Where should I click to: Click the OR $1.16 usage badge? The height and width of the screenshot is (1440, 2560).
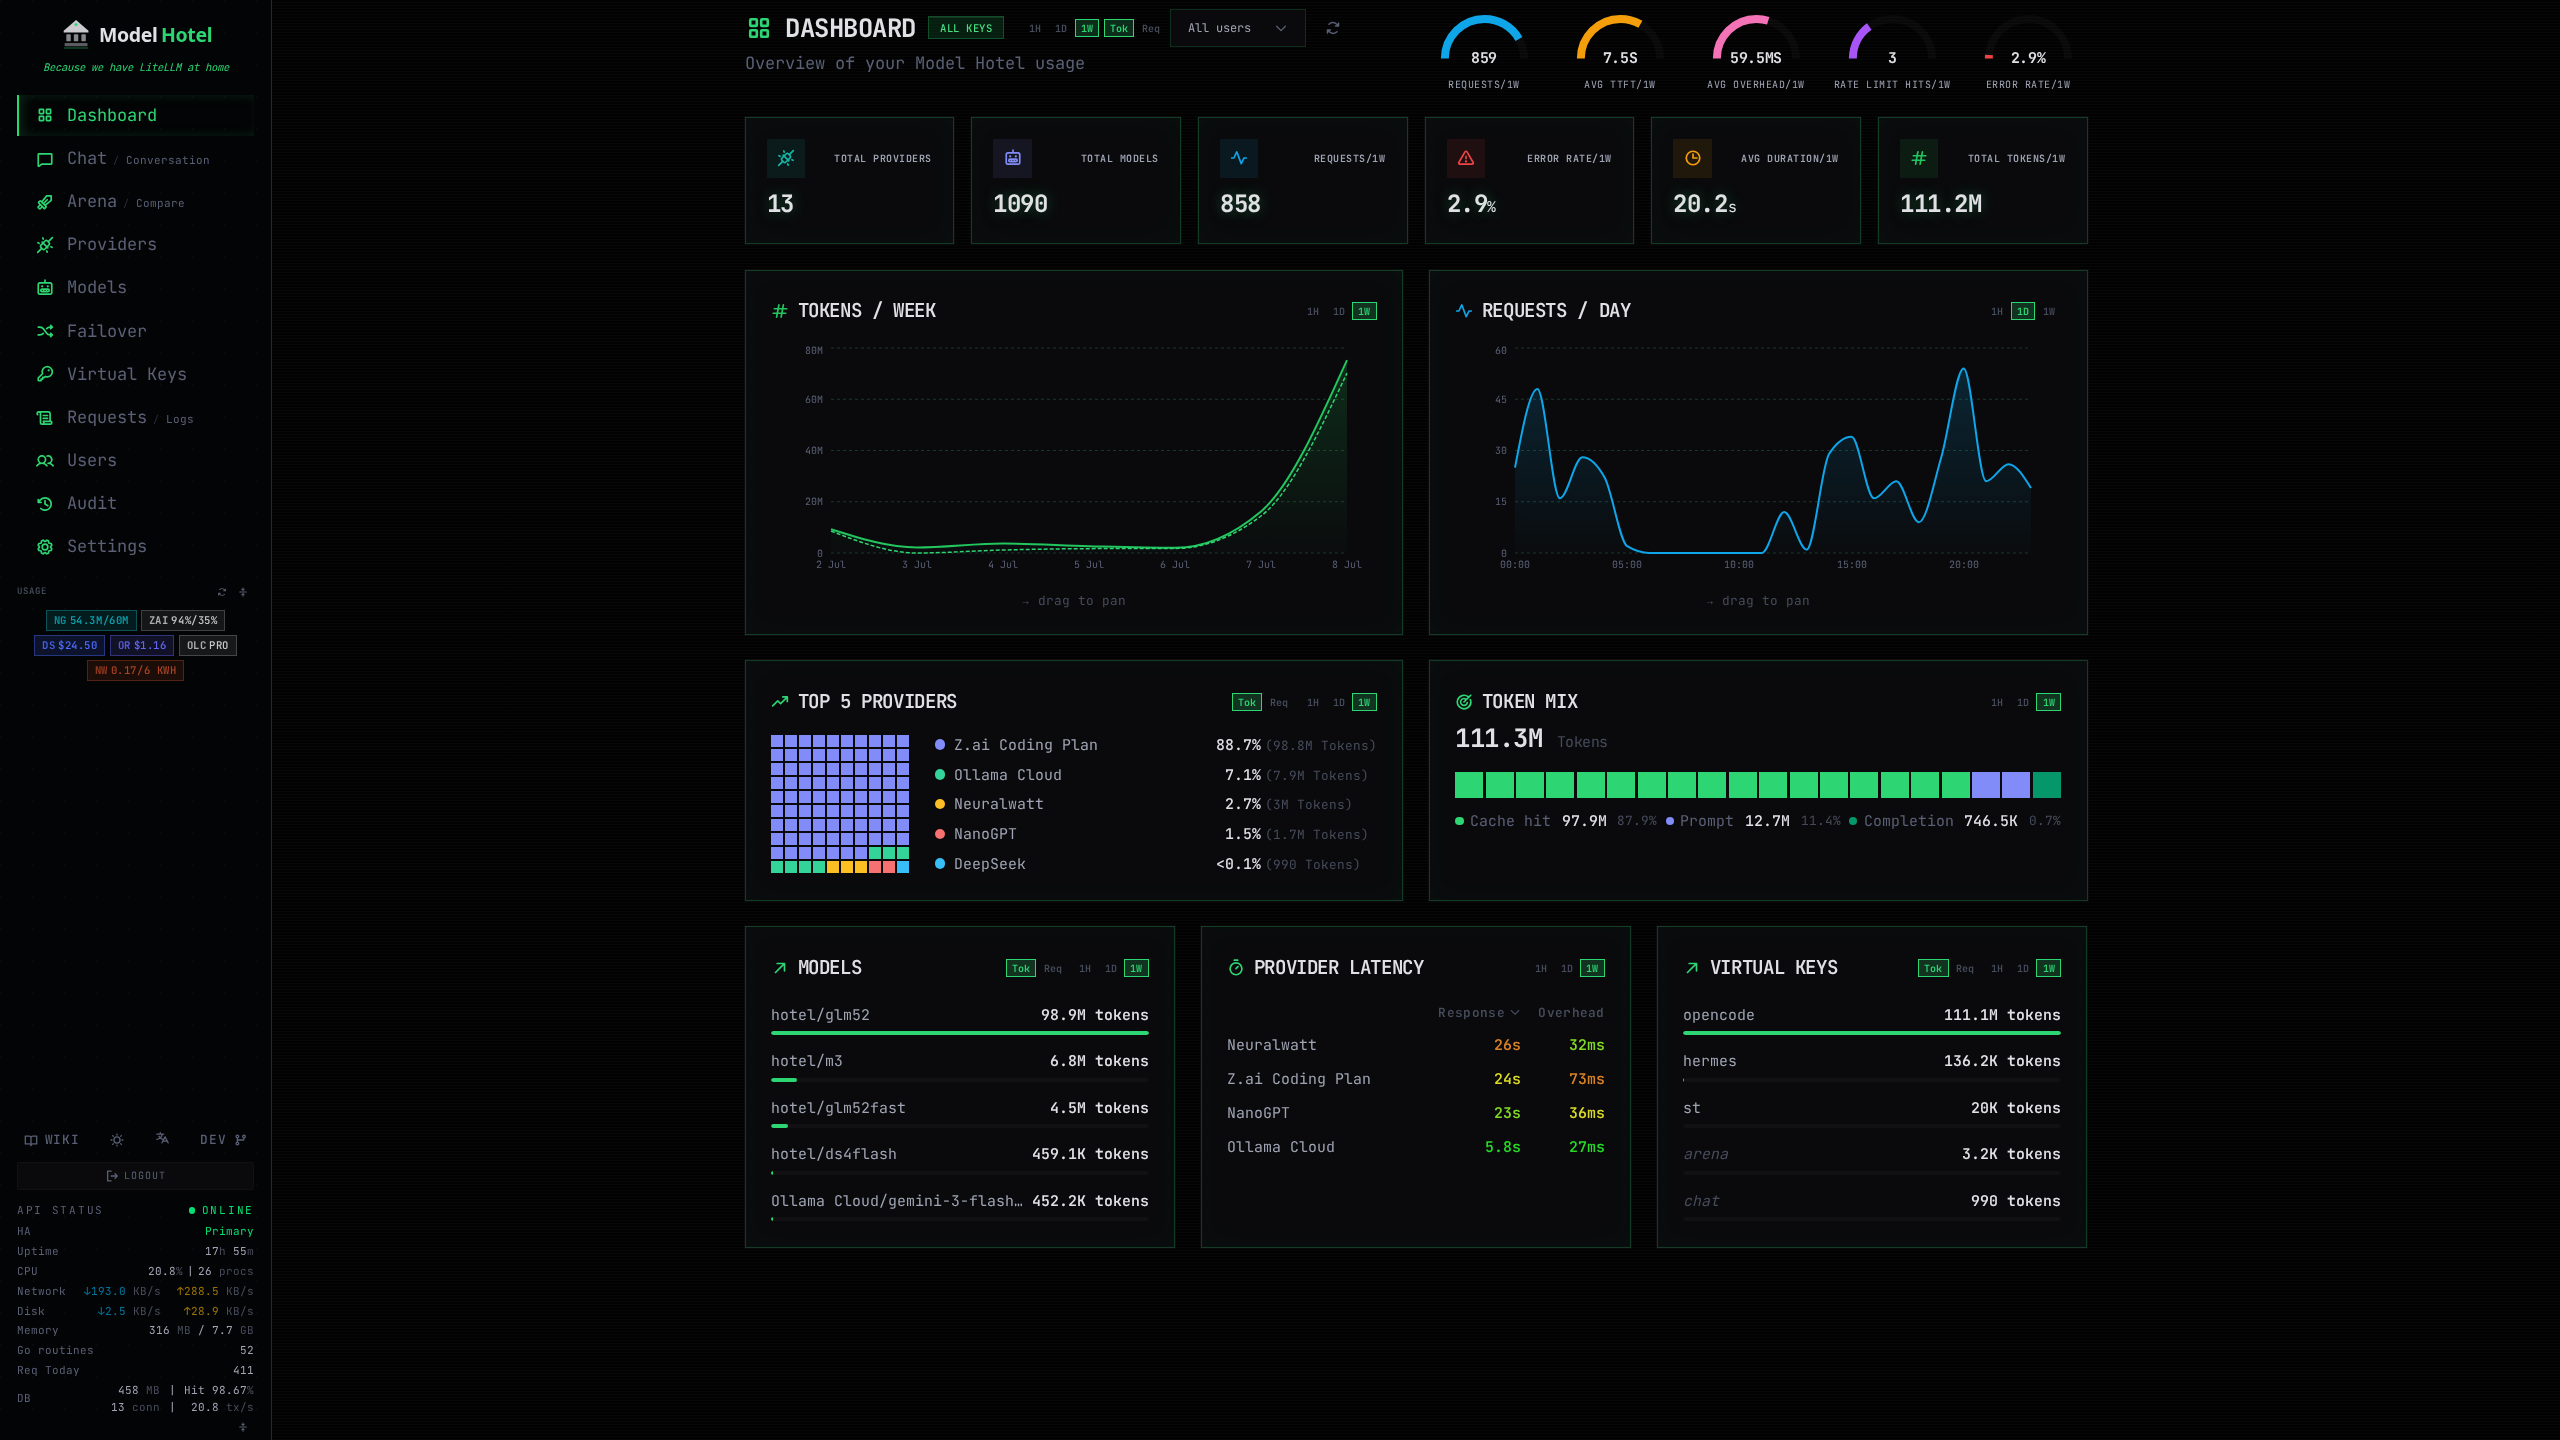coord(142,645)
